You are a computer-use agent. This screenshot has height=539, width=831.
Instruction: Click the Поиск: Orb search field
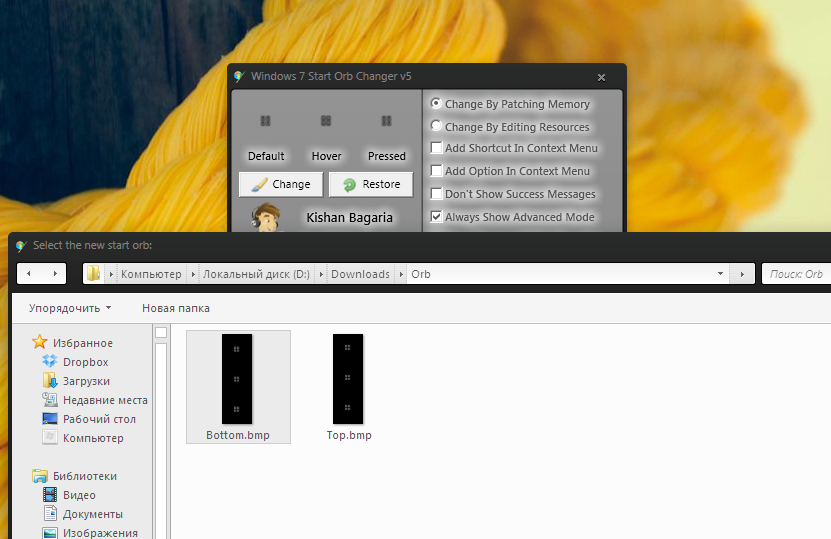point(797,273)
